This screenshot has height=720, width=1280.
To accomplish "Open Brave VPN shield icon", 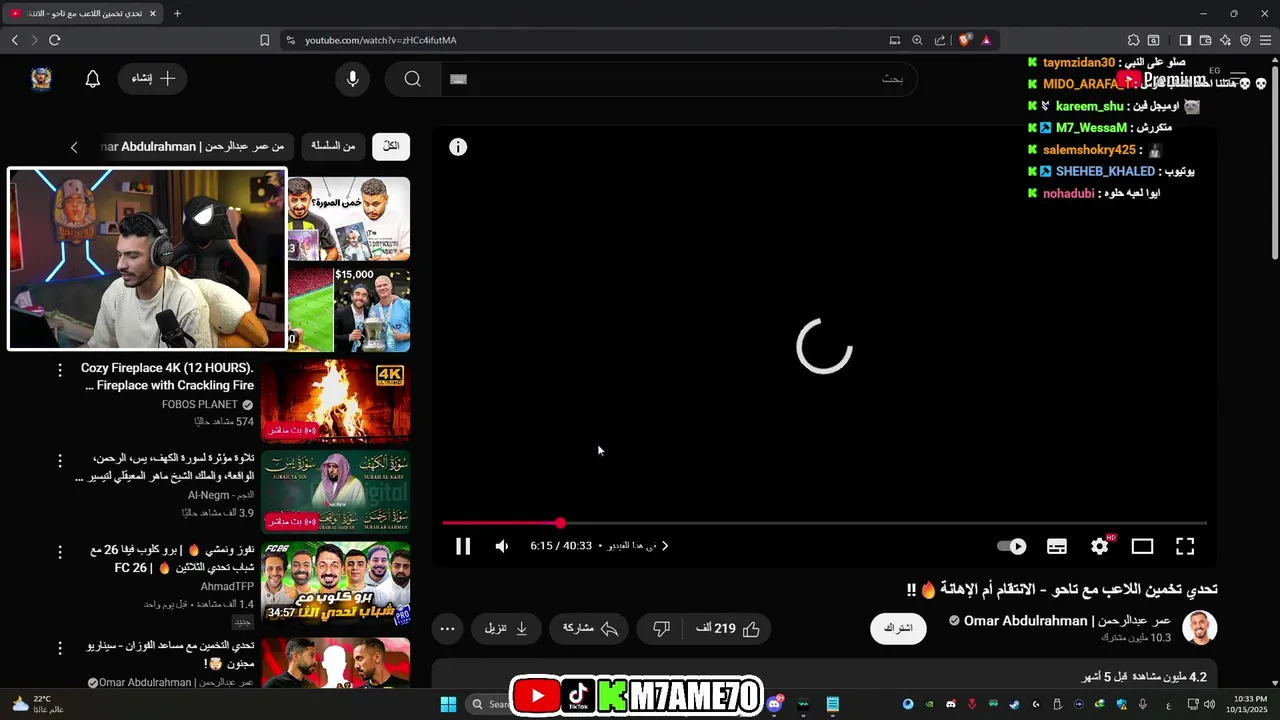I will (1245, 40).
